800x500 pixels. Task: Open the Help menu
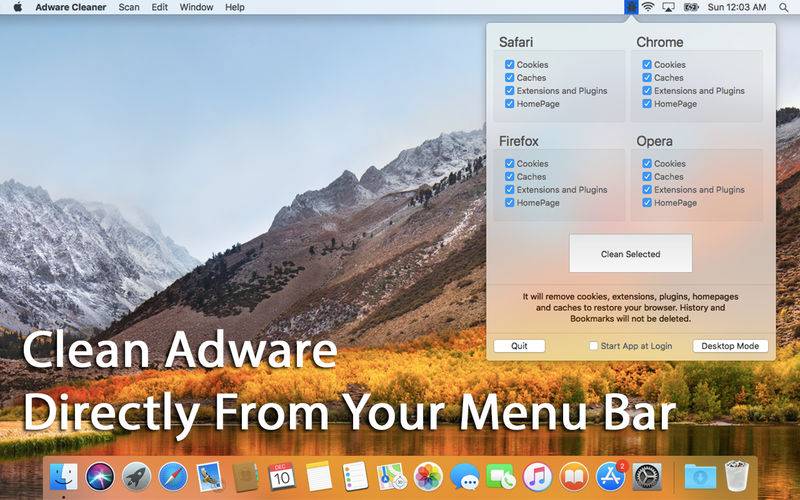click(x=235, y=7)
